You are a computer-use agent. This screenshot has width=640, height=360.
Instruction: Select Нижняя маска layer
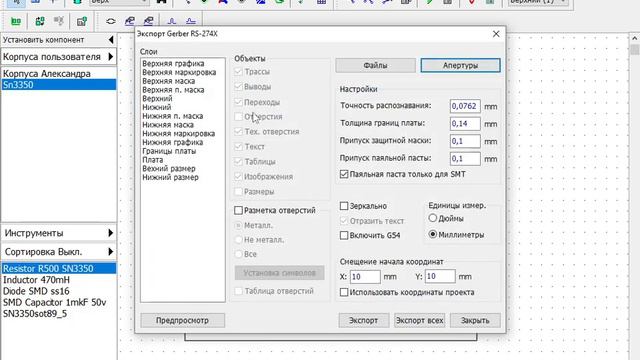[x=168, y=125]
